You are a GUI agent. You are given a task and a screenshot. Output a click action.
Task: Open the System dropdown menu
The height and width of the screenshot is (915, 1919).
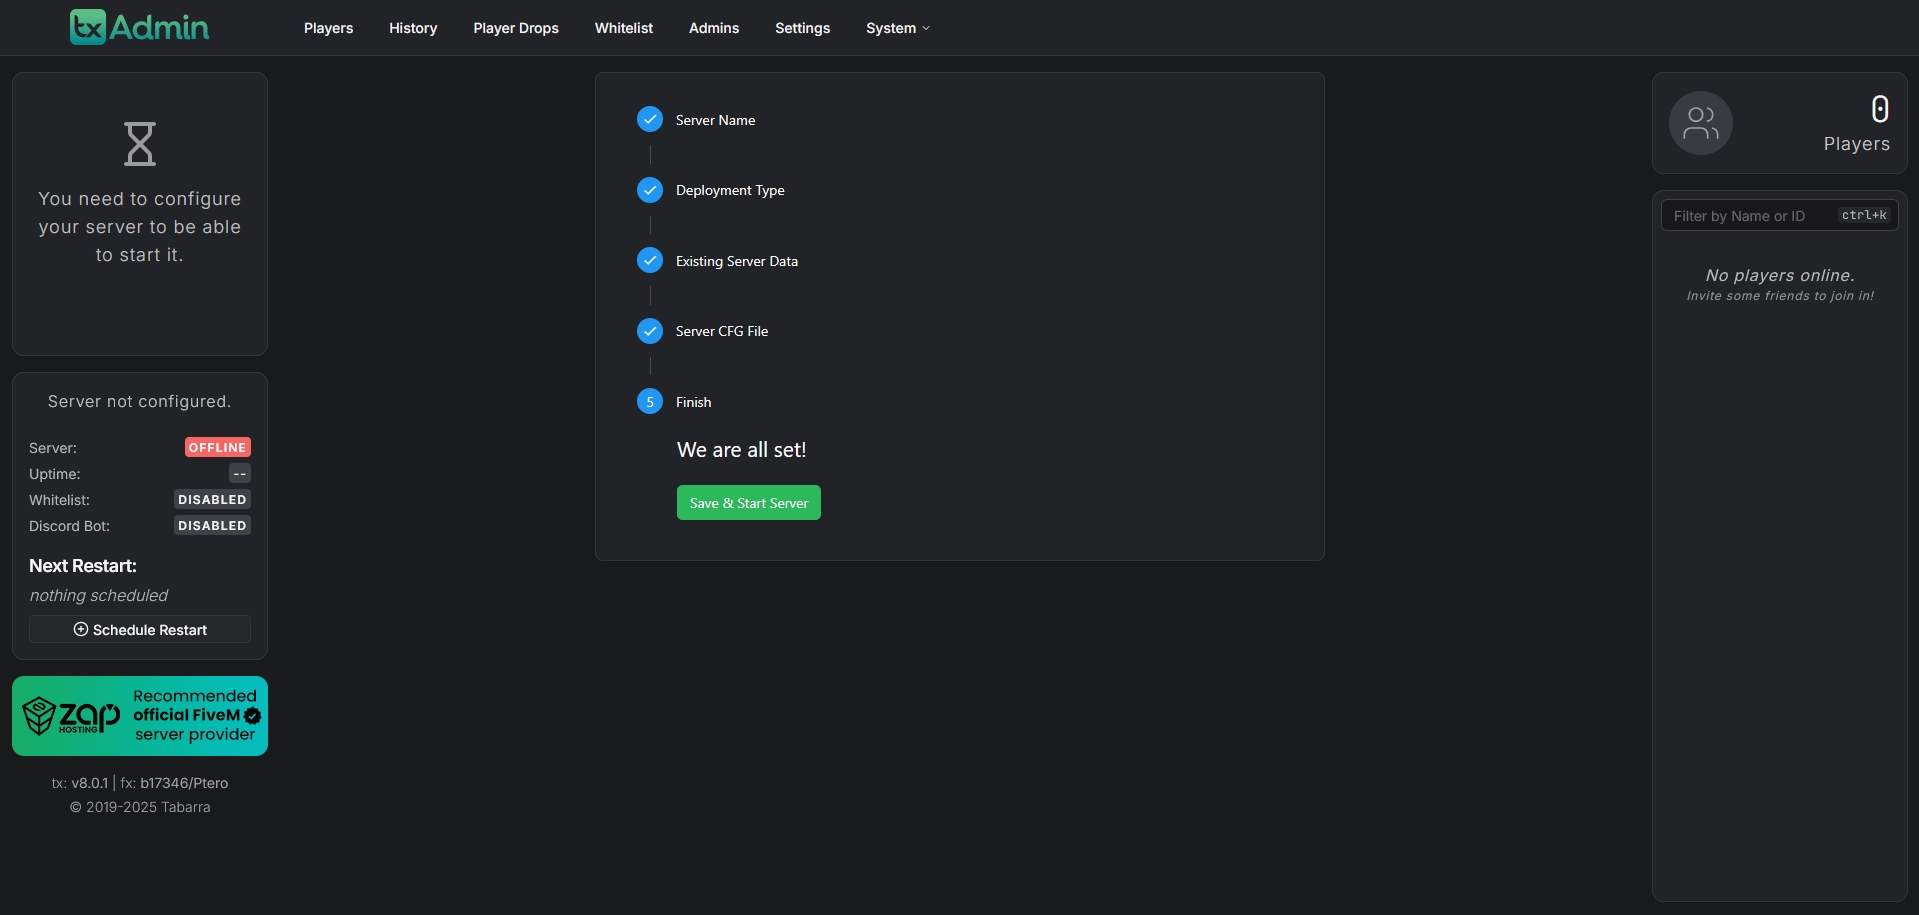click(897, 28)
